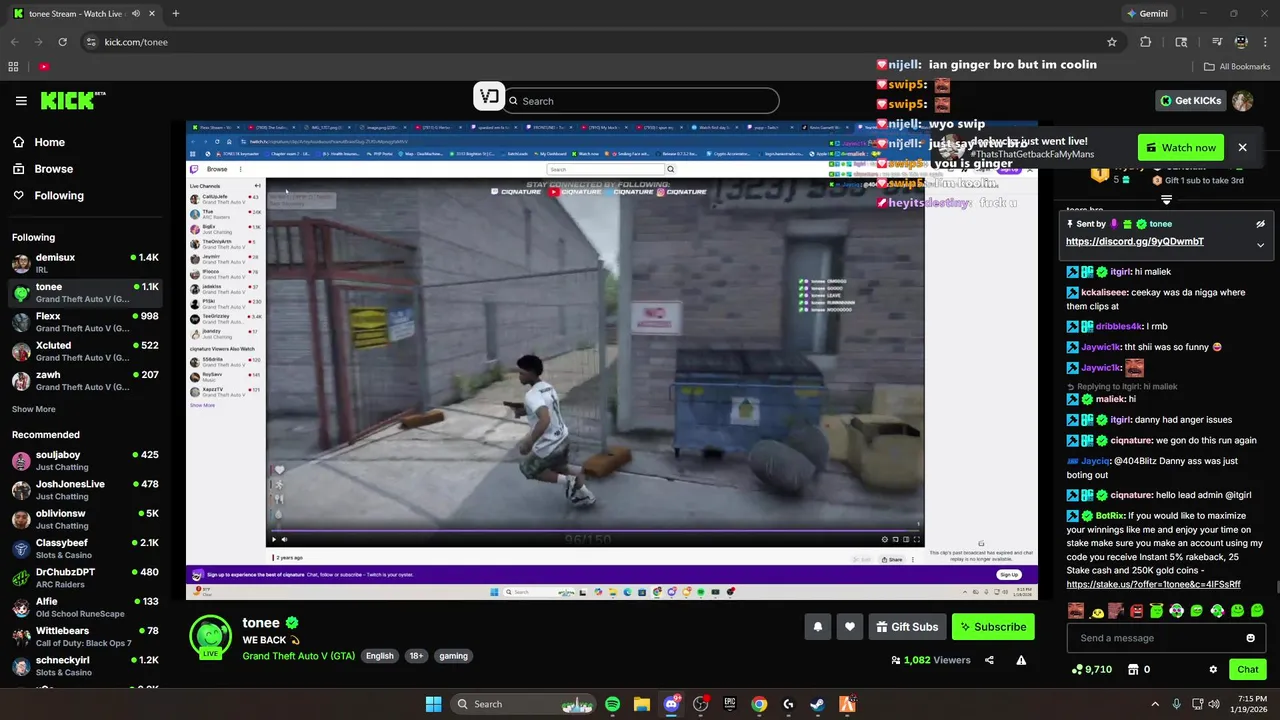Open recommended channel schneckyirl
1280x720 pixels.
pyautogui.click(x=84, y=666)
